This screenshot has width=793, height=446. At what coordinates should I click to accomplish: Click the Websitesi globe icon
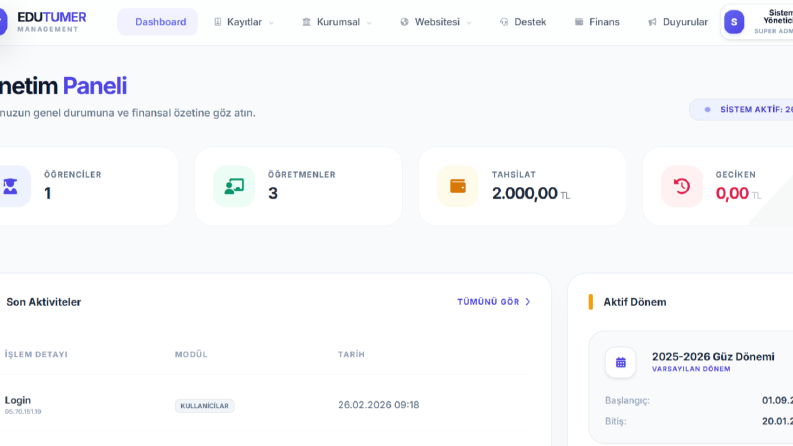[x=404, y=22]
